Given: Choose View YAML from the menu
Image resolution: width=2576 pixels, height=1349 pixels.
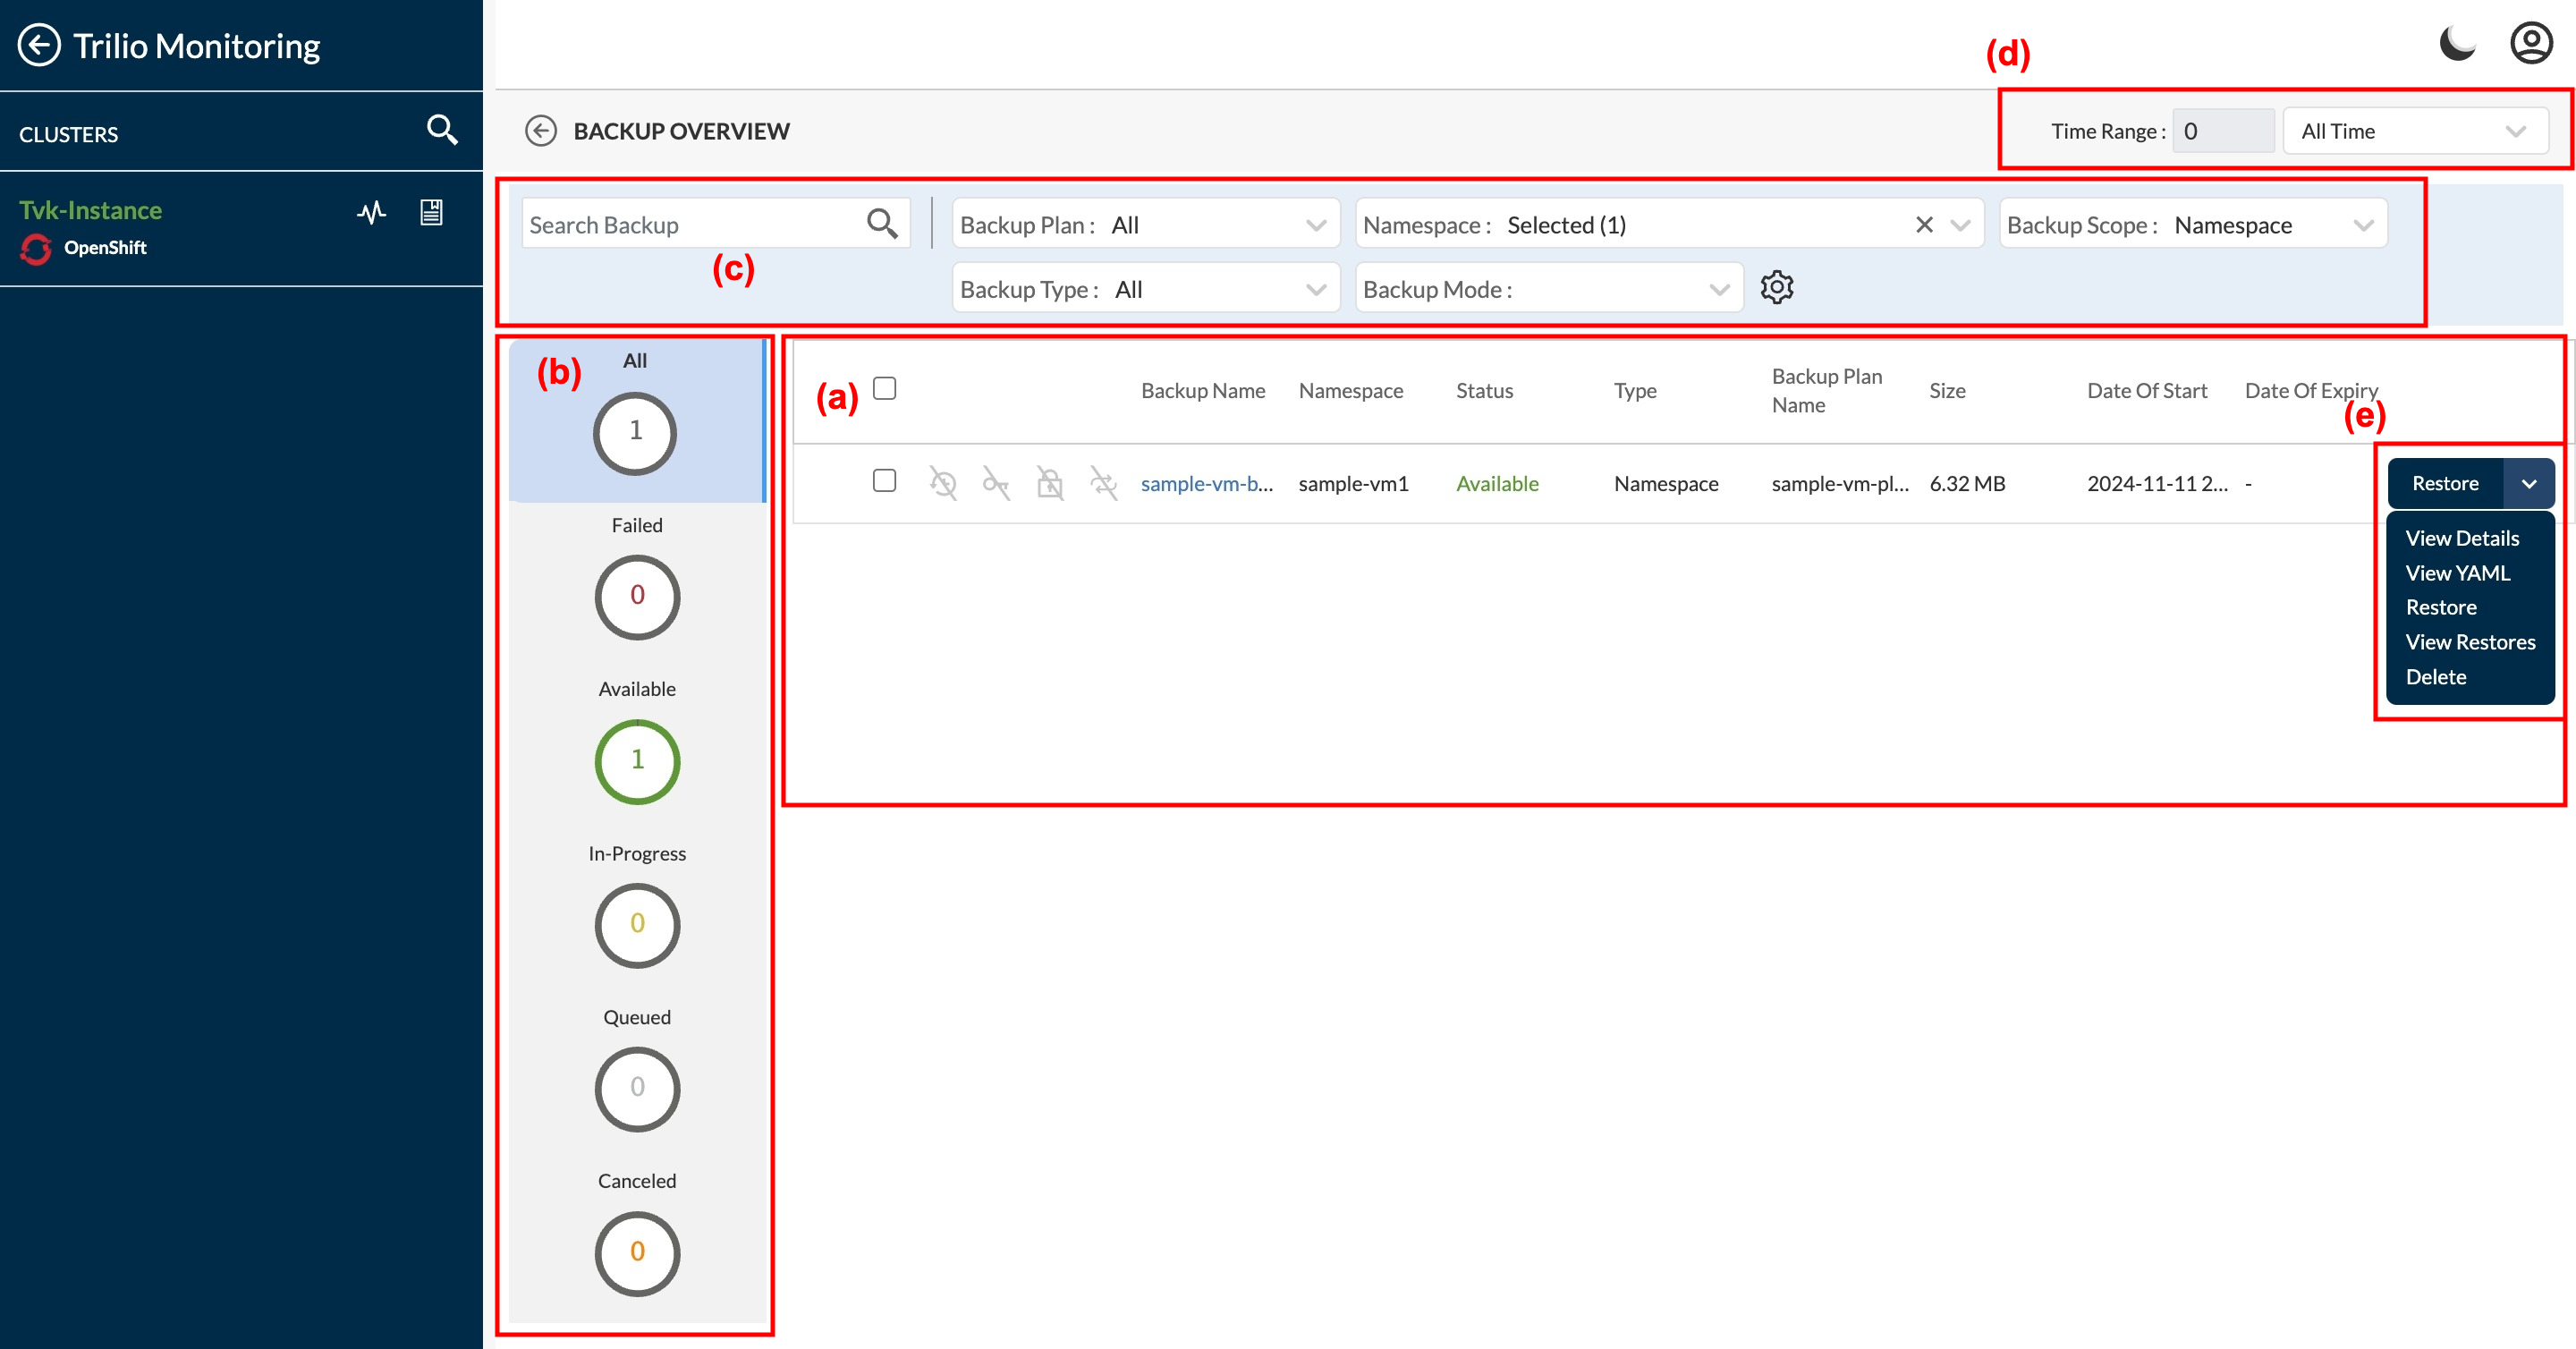Looking at the screenshot, I should pos(2457,573).
